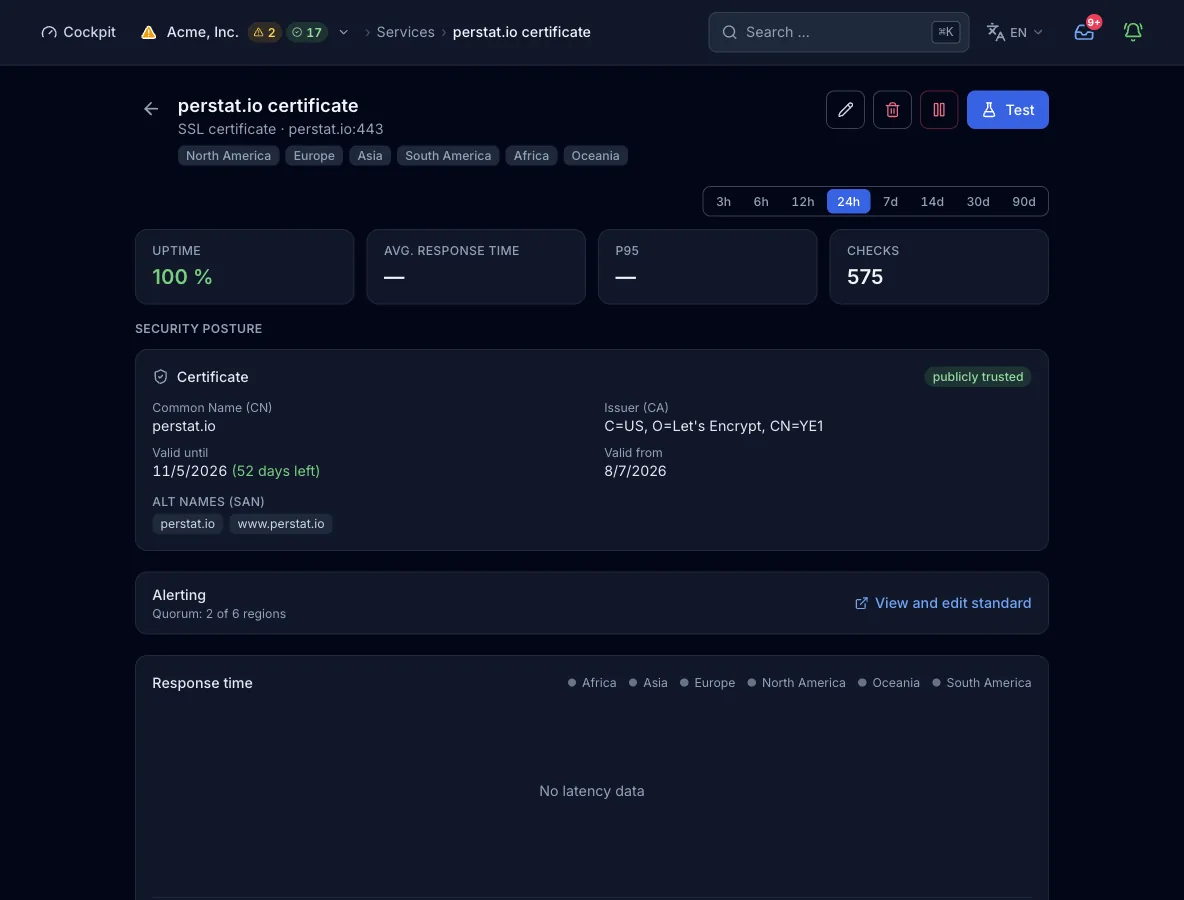
Task: Focus the Search input field
Action: (x=838, y=32)
